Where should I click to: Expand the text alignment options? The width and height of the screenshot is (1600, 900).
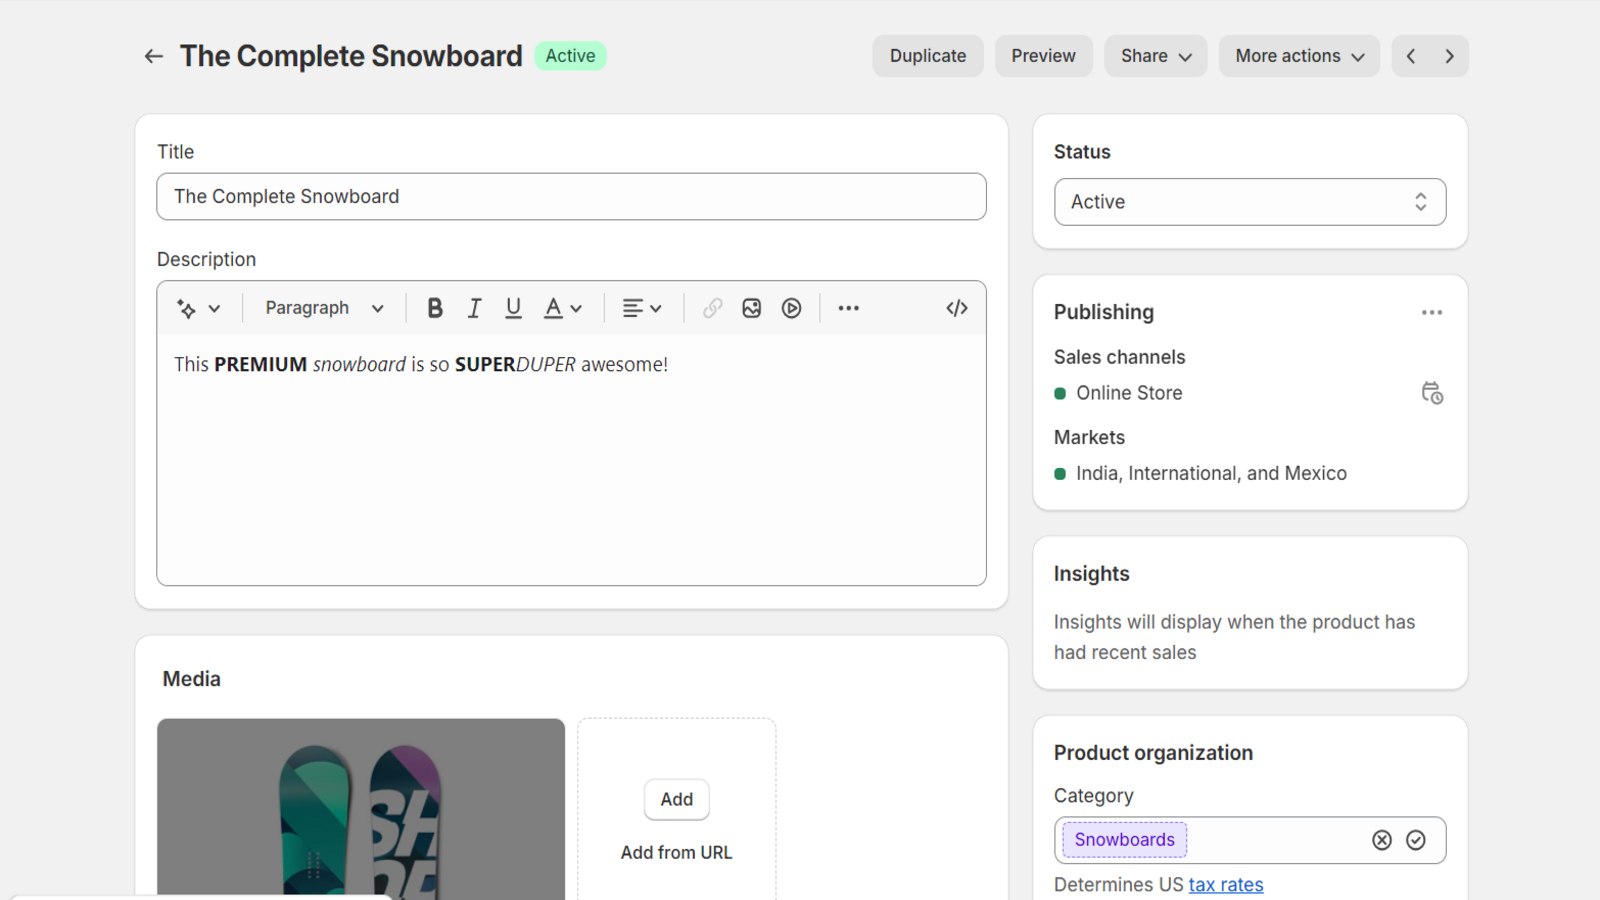point(642,308)
